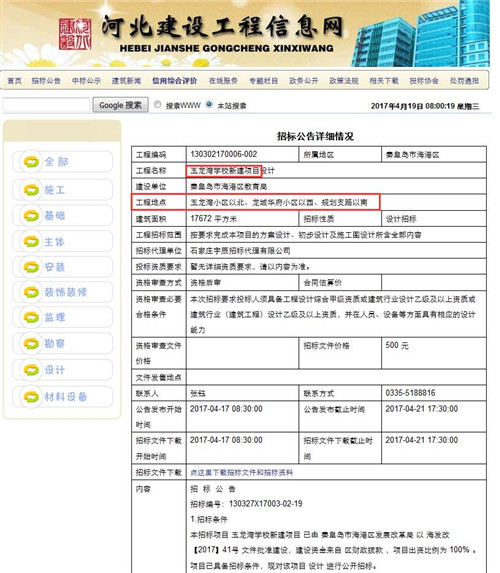The width and height of the screenshot is (500, 573).
Task: Filter by 安装 category
Action: pos(62,267)
